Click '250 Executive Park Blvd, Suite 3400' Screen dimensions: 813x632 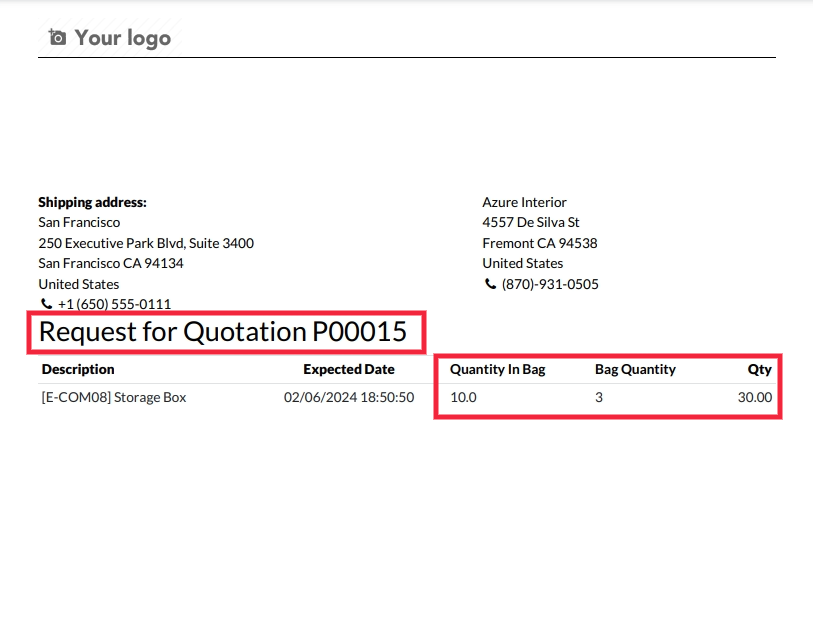point(146,243)
